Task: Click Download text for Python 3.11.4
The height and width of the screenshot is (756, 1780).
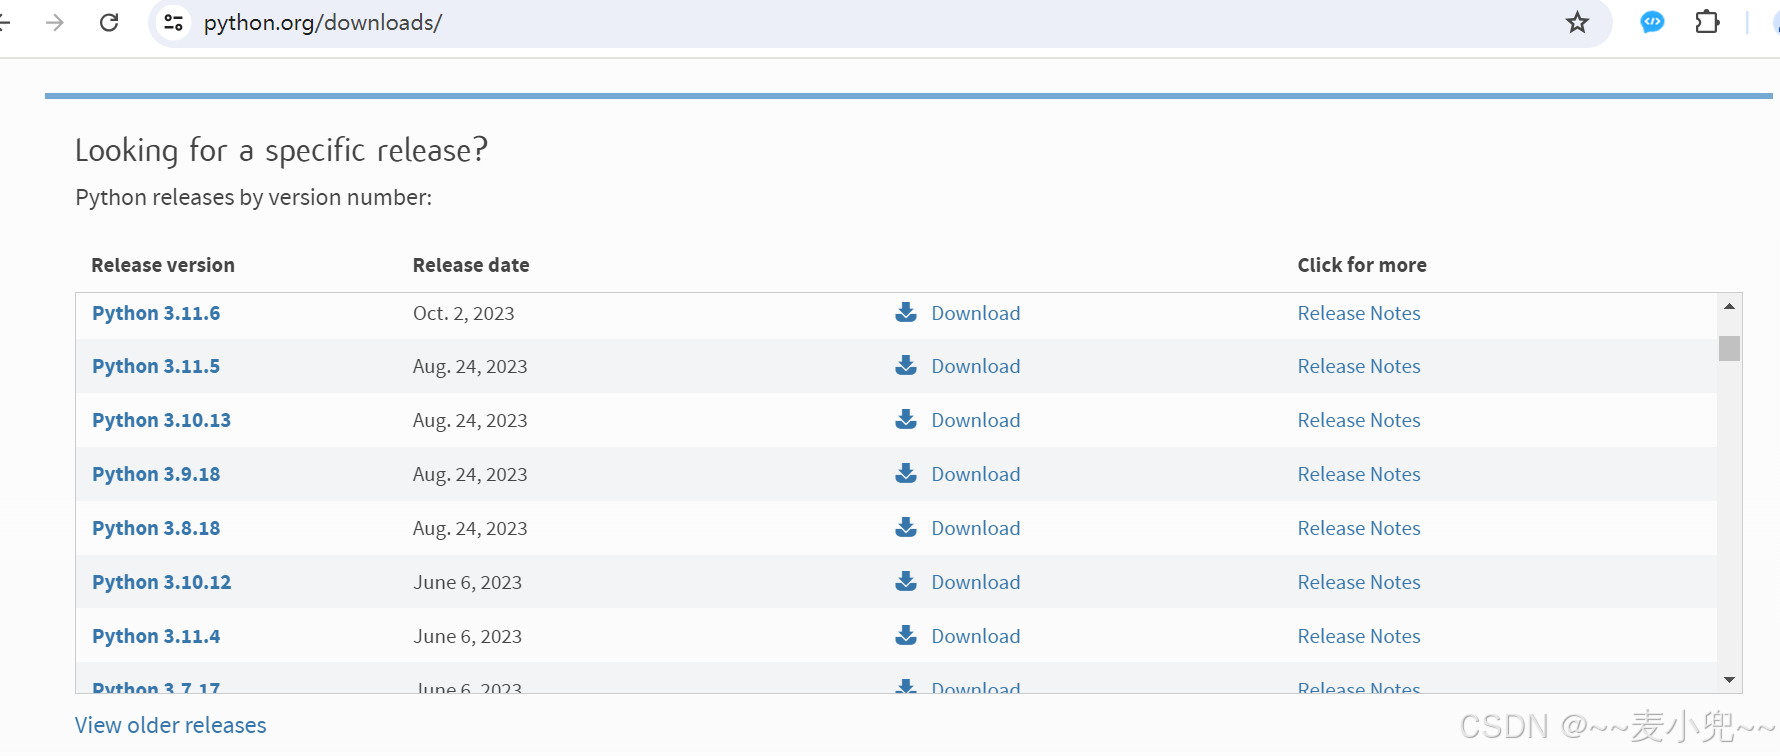Action: (x=976, y=636)
